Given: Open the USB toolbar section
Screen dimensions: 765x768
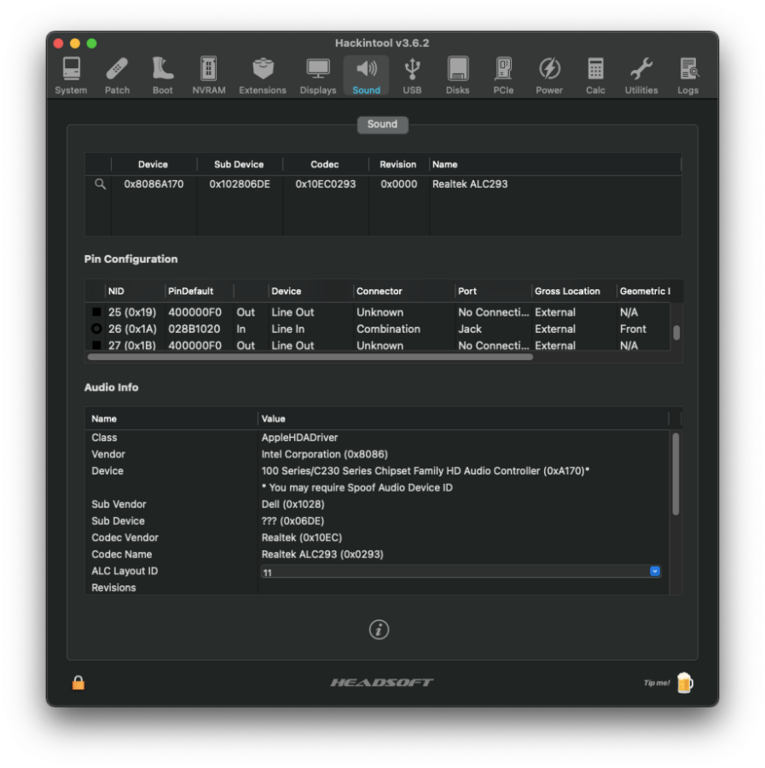Looking at the screenshot, I should pyautogui.click(x=412, y=75).
